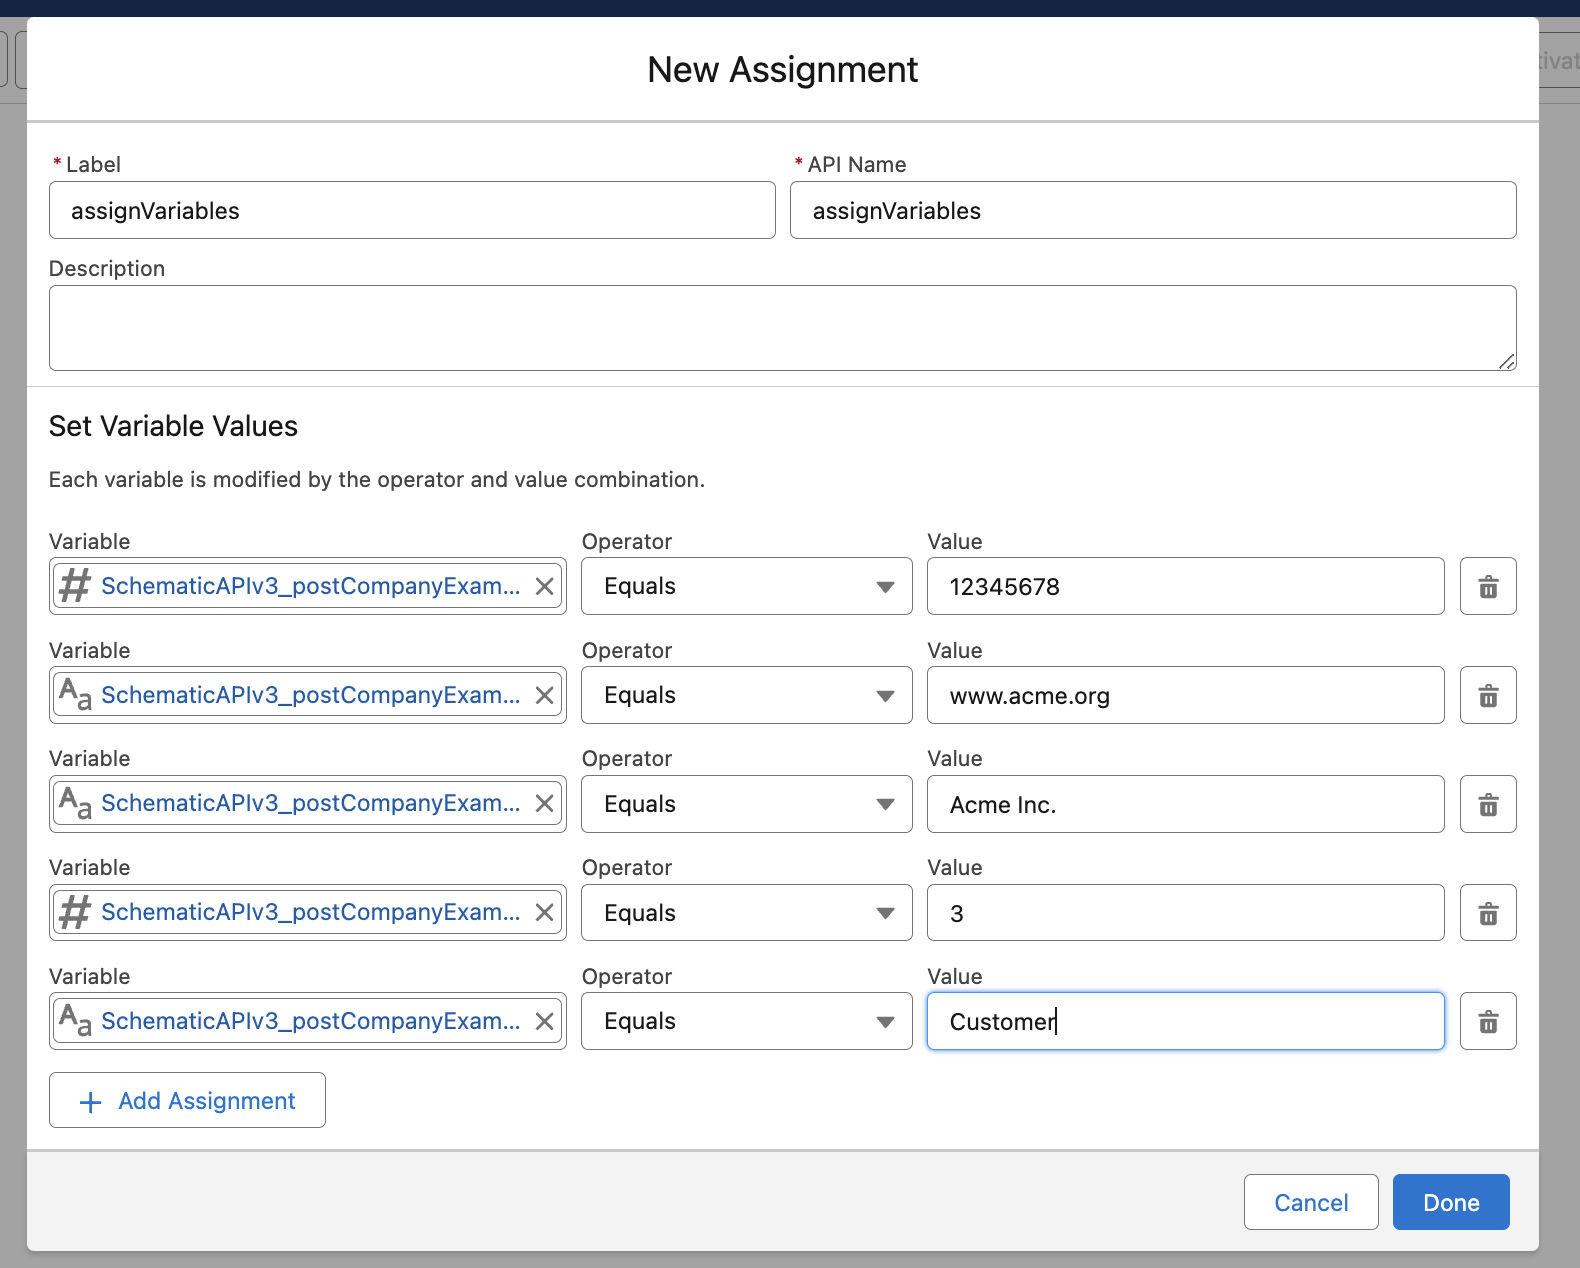
Task: Open Operator dropdown for Acme Inc. row
Action: (x=746, y=804)
